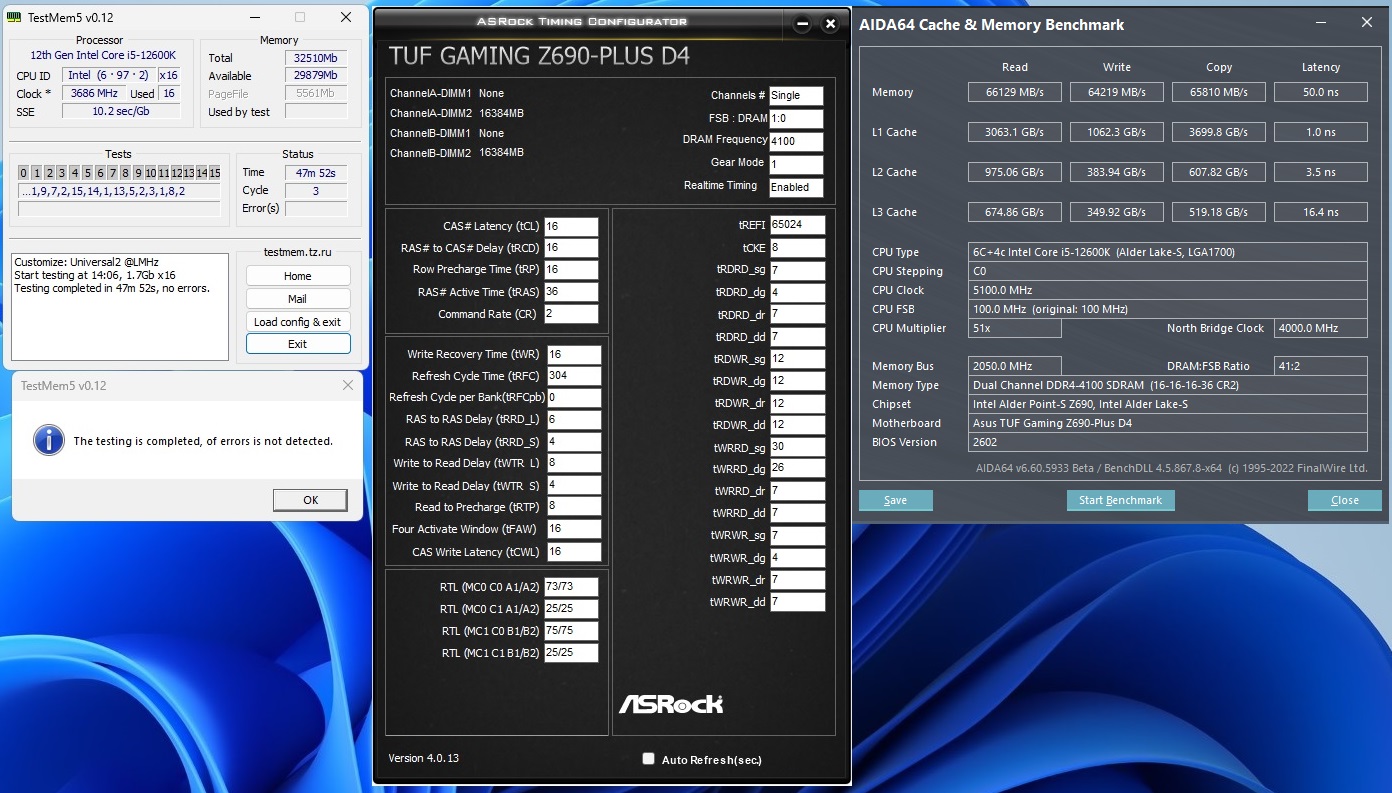Click the RAS# to CAS# Delay (tRCD) field

point(571,248)
